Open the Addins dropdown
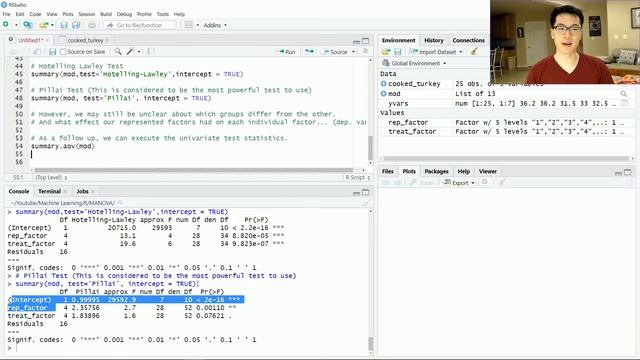 coord(215,25)
